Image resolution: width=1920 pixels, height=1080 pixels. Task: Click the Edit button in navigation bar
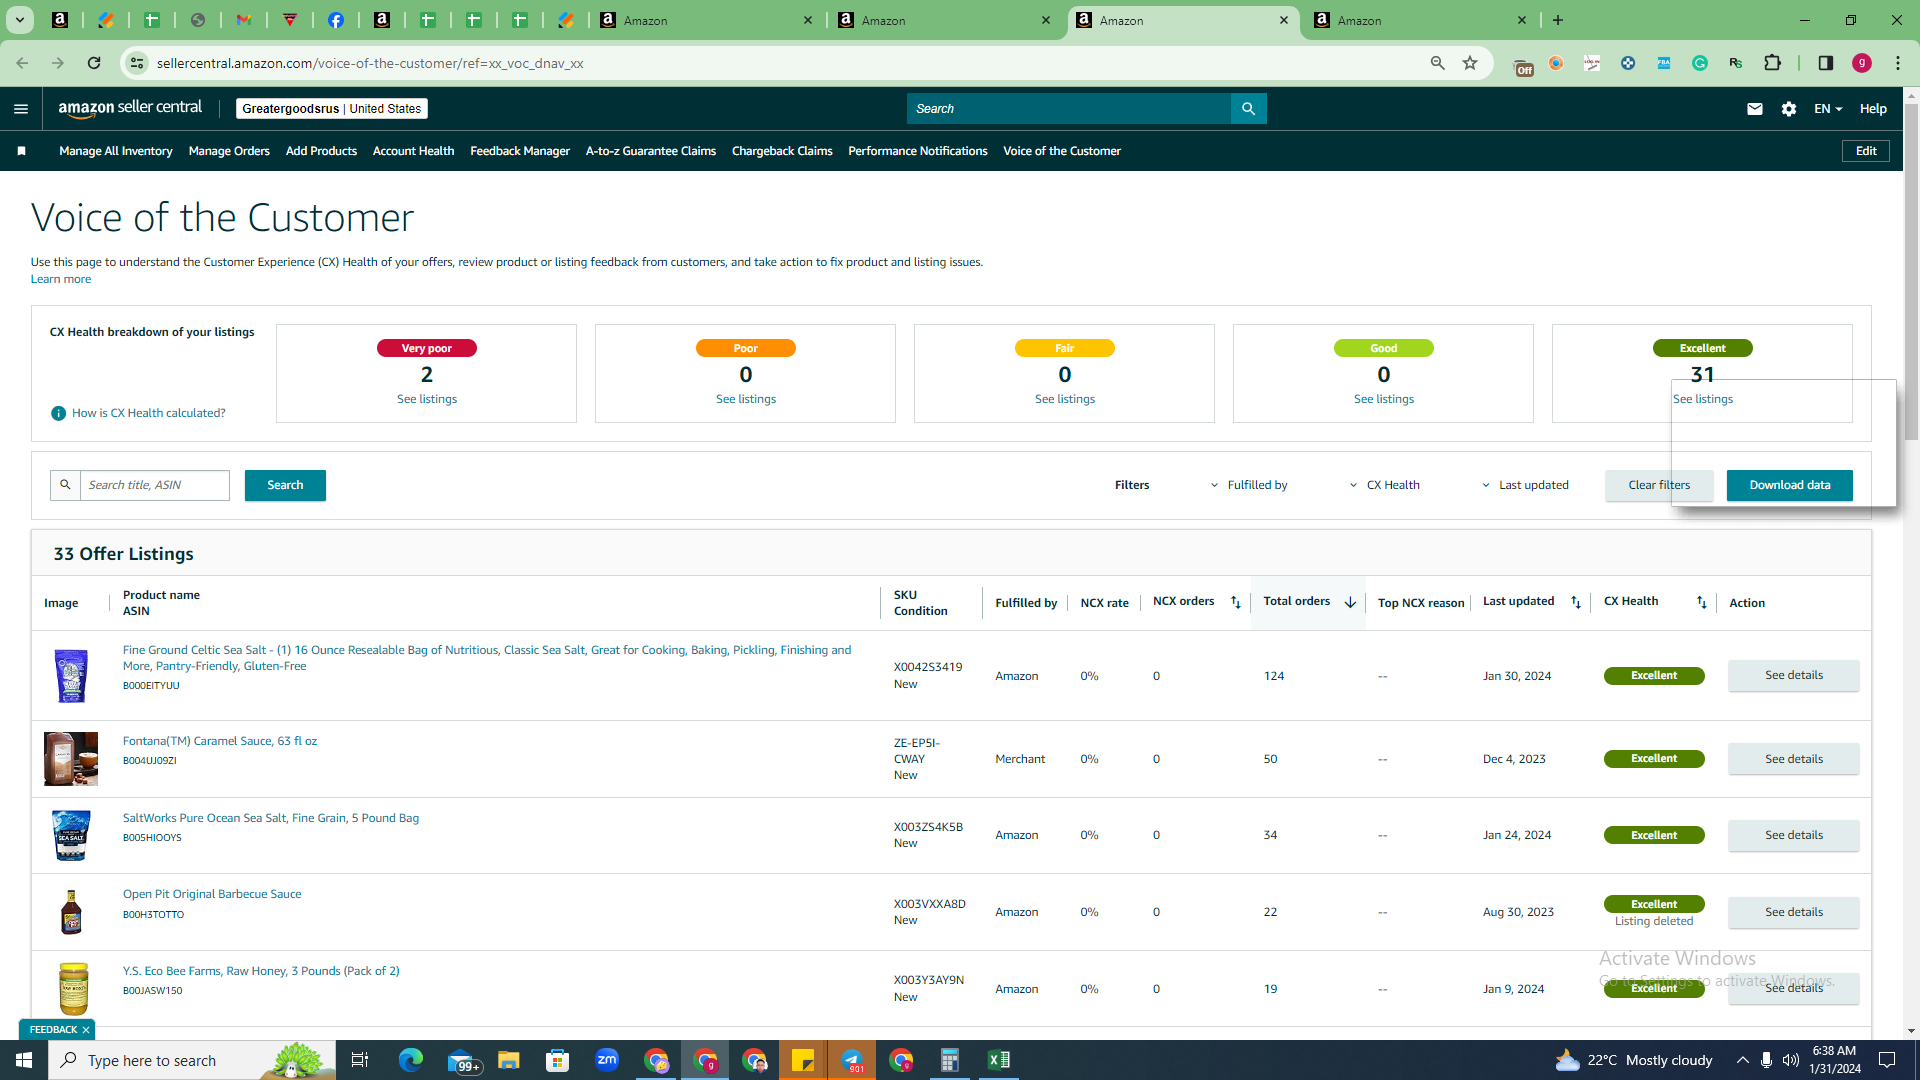pyautogui.click(x=1866, y=151)
